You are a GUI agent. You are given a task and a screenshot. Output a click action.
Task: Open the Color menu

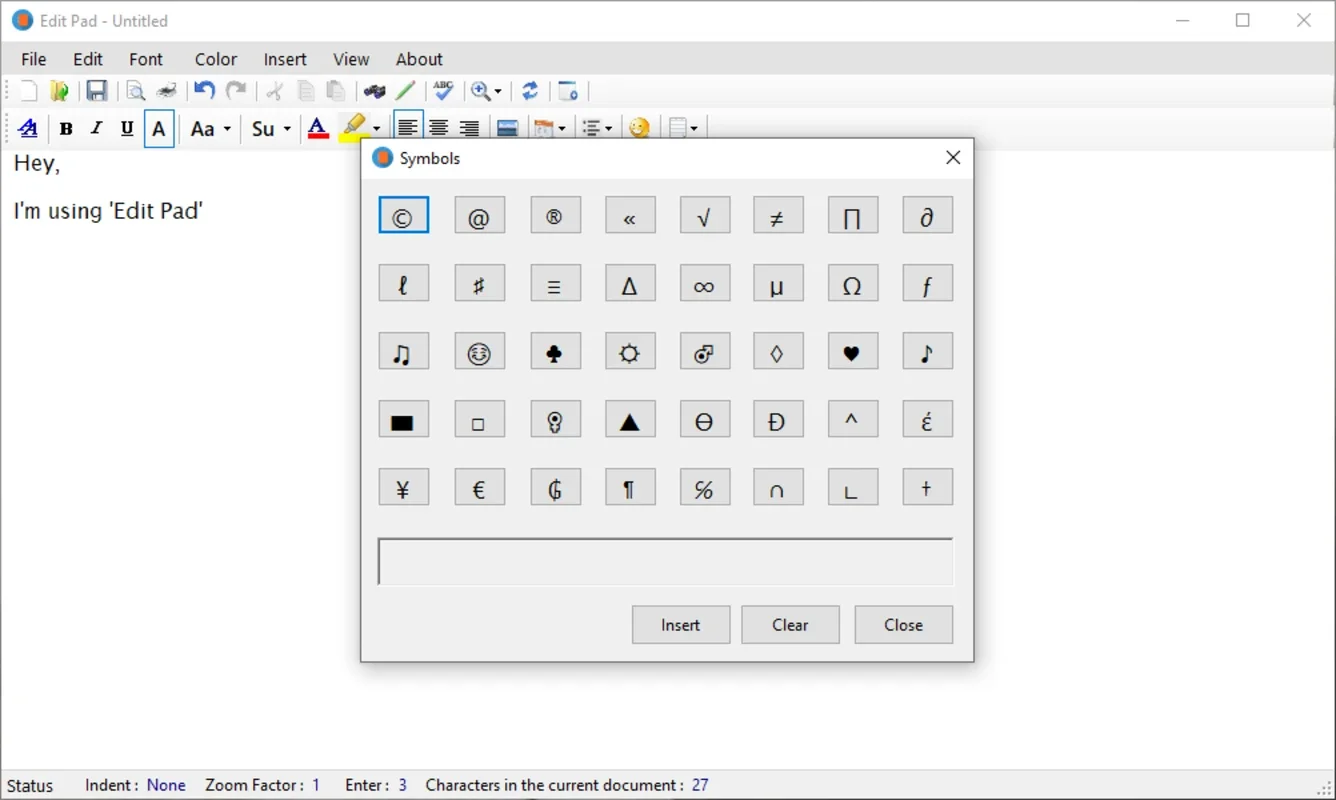216,59
